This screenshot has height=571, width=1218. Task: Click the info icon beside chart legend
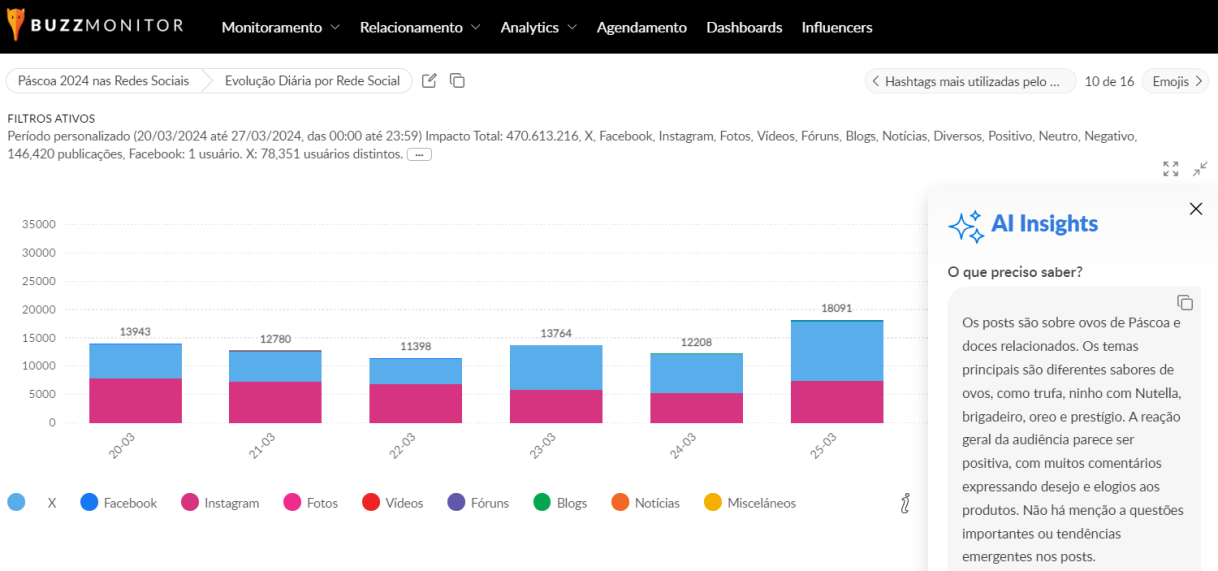pyautogui.click(x=904, y=503)
